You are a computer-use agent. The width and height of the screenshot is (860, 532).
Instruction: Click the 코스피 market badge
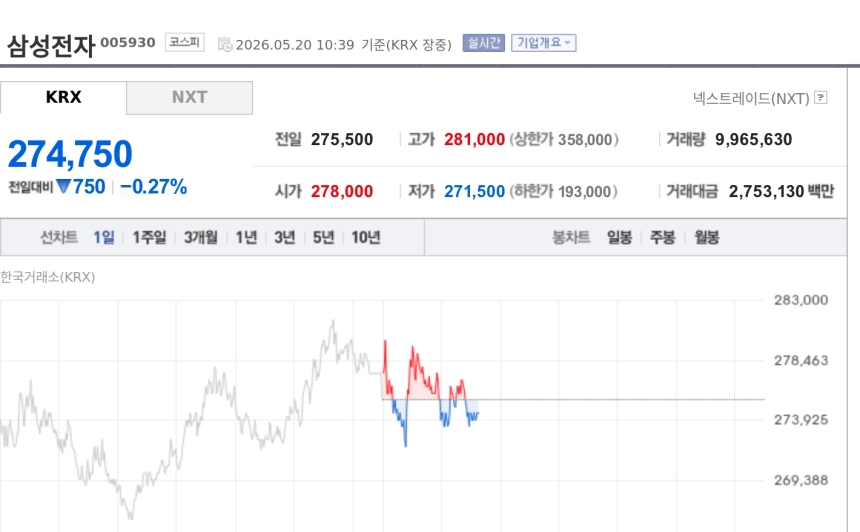click(x=184, y=42)
